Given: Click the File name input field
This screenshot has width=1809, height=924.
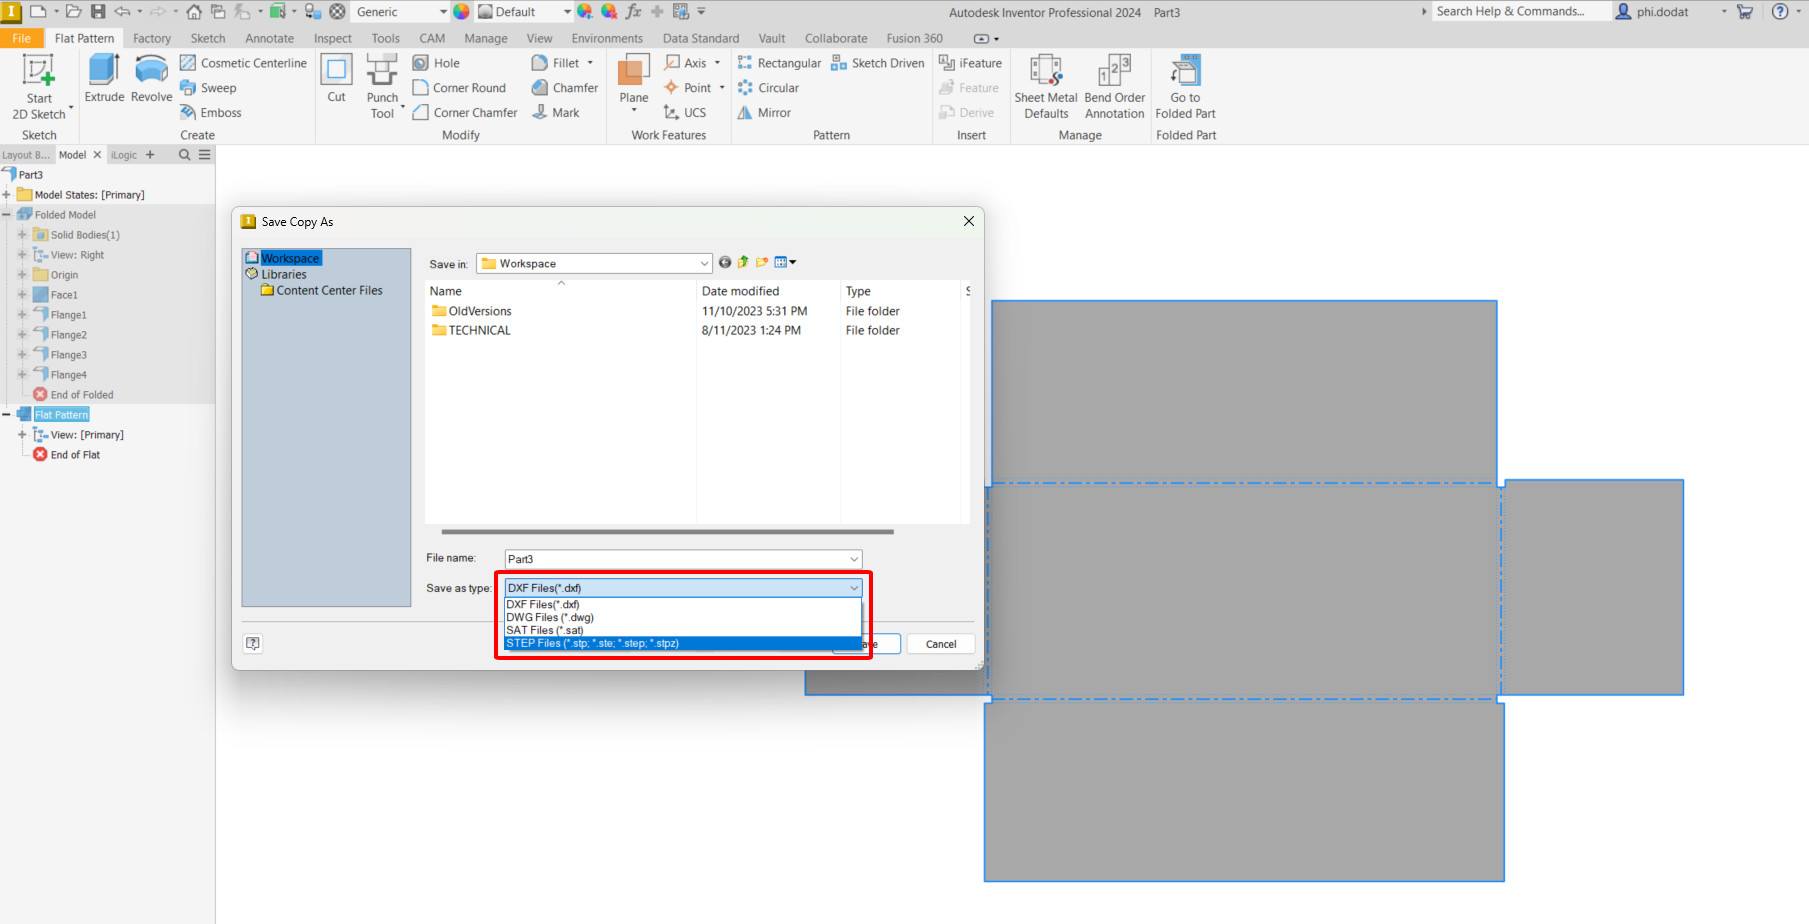Looking at the screenshot, I should (x=676, y=559).
